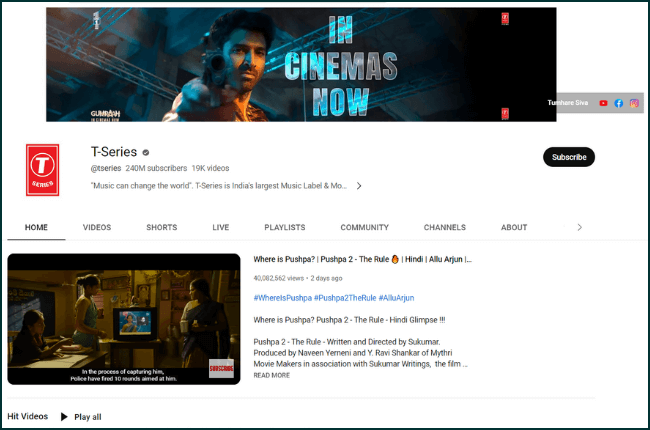Image resolution: width=650 pixels, height=430 pixels.
Task: Open the Instagram icon link in banner
Action: pos(633,103)
